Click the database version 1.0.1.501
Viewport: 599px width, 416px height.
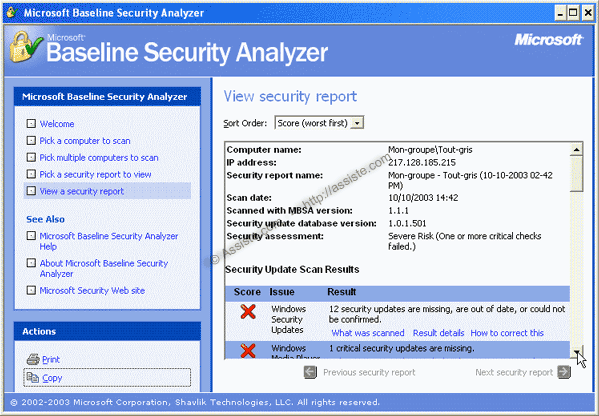(x=407, y=223)
